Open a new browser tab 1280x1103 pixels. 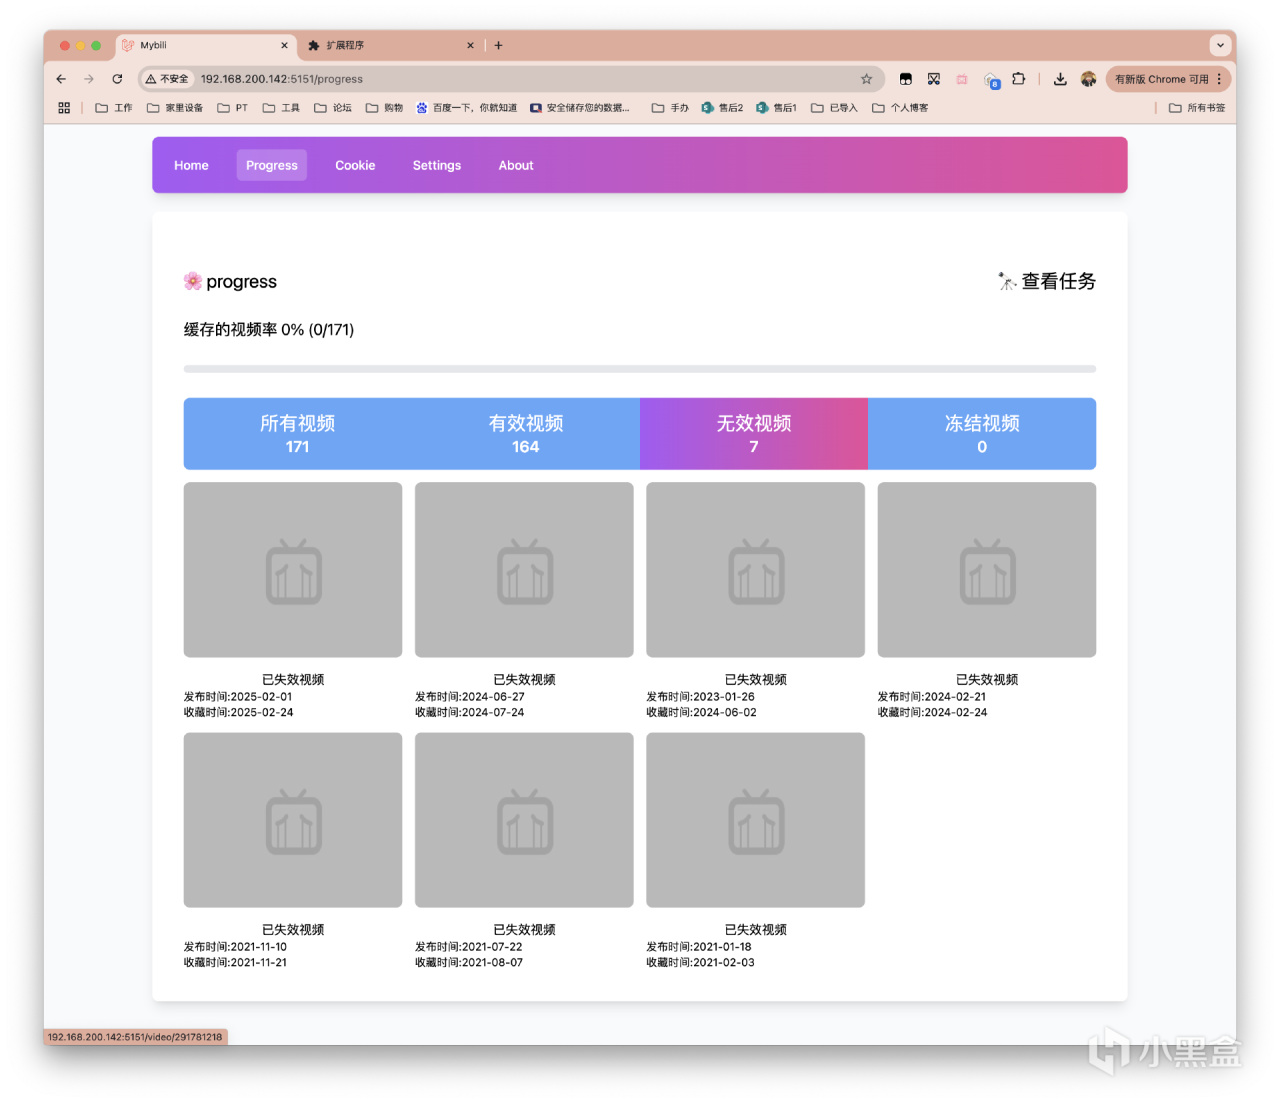pos(498,45)
